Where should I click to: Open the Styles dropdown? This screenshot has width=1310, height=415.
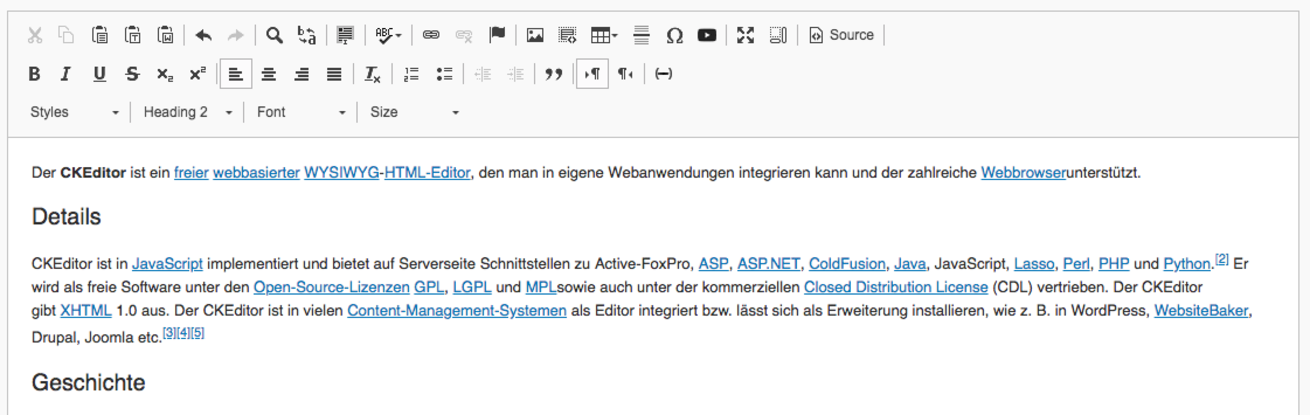[75, 112]
